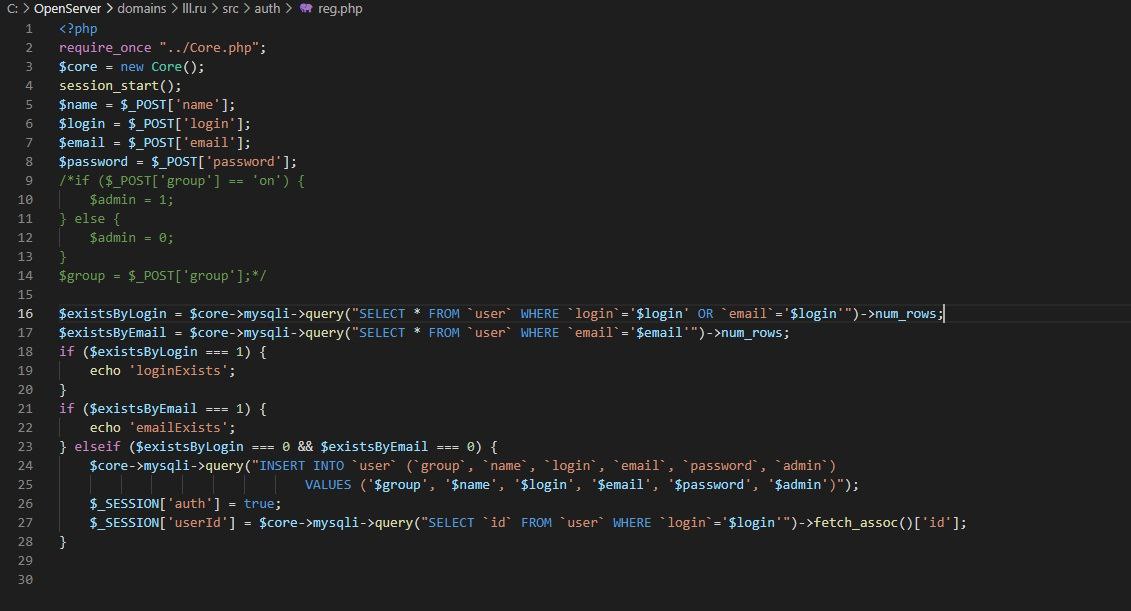Select reg.php in the breadcrumb
The image size is (1131, 611).
340,9
